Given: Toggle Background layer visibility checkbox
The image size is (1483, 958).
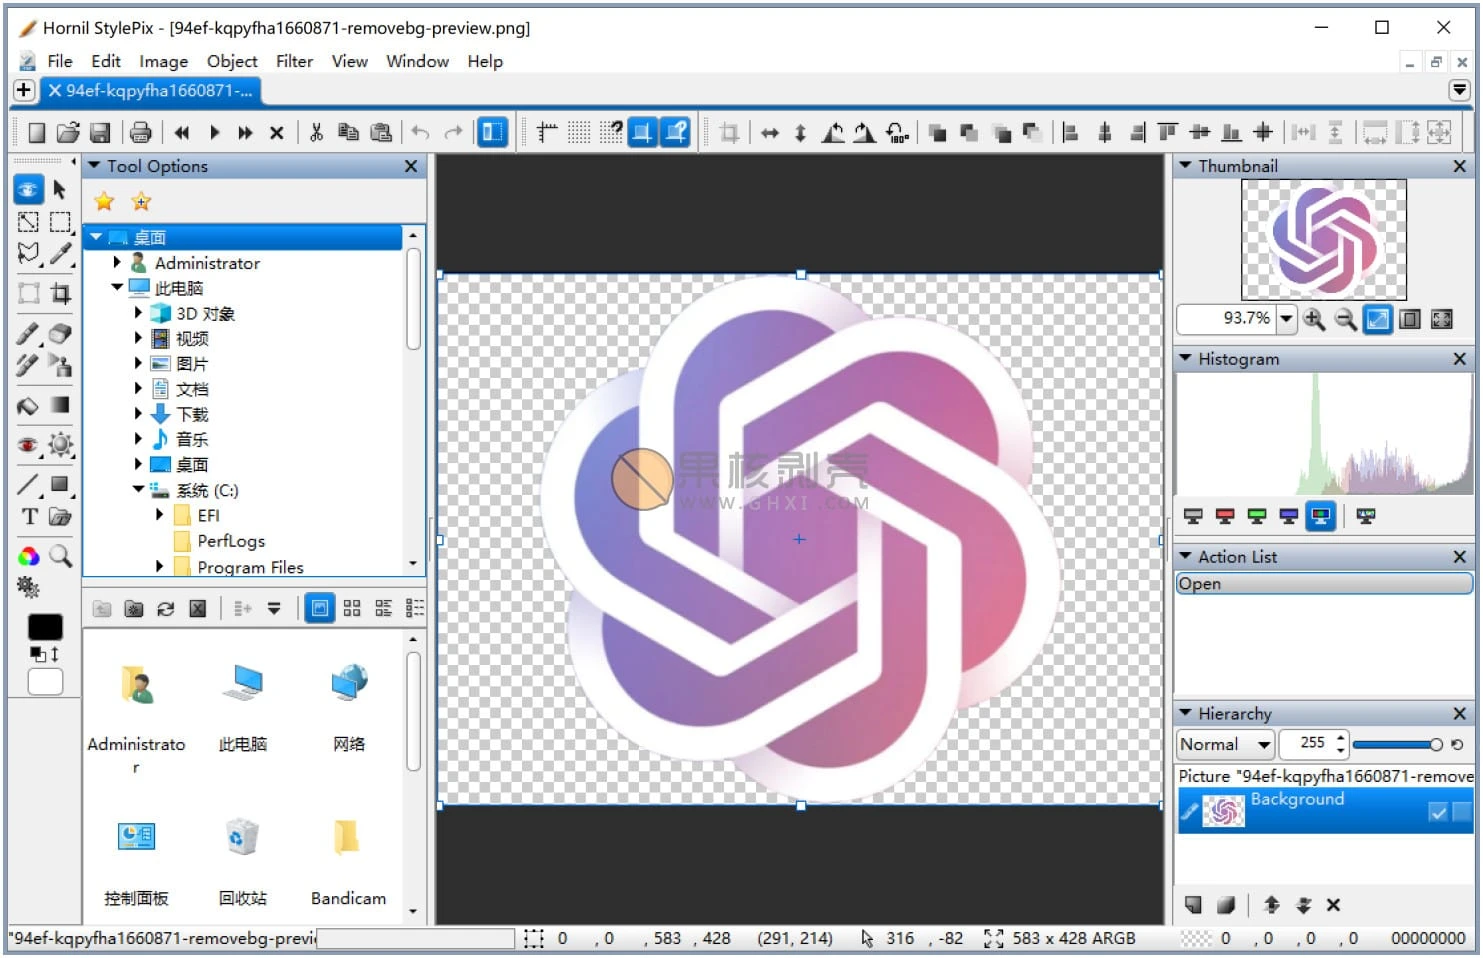Looking at the screenshot, I should (x=1438, y=812).
